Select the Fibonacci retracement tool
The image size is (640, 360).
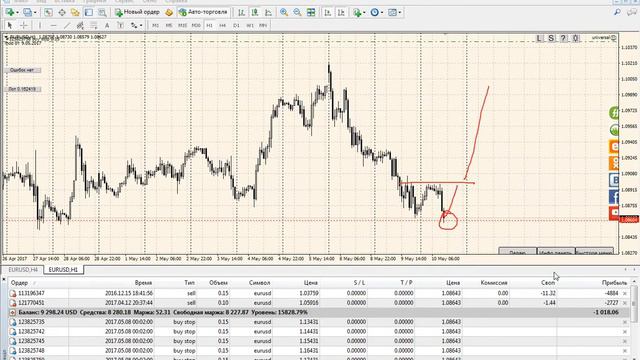tap(93, 25)
